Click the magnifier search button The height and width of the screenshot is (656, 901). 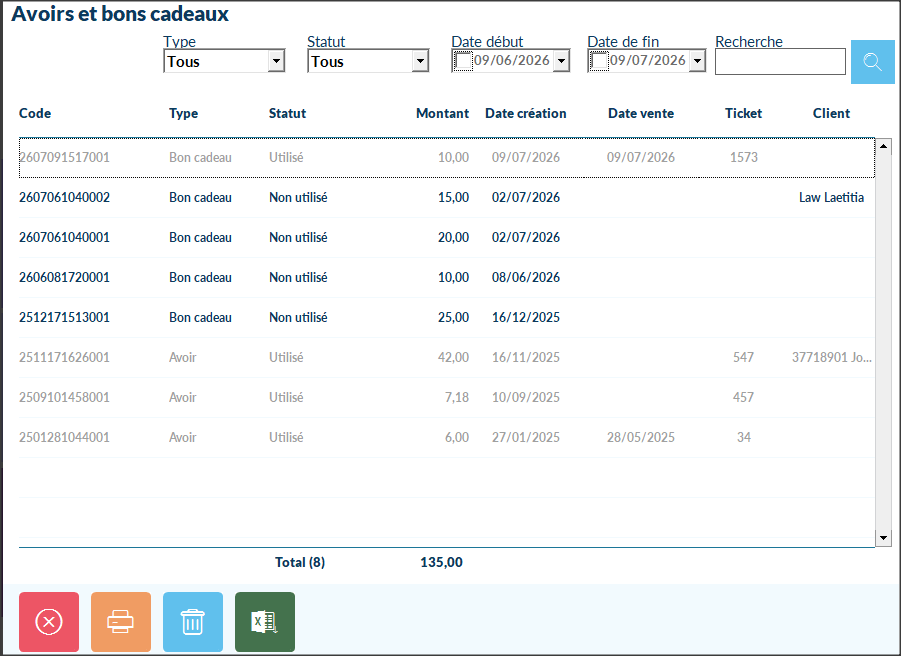coord(872,62)
